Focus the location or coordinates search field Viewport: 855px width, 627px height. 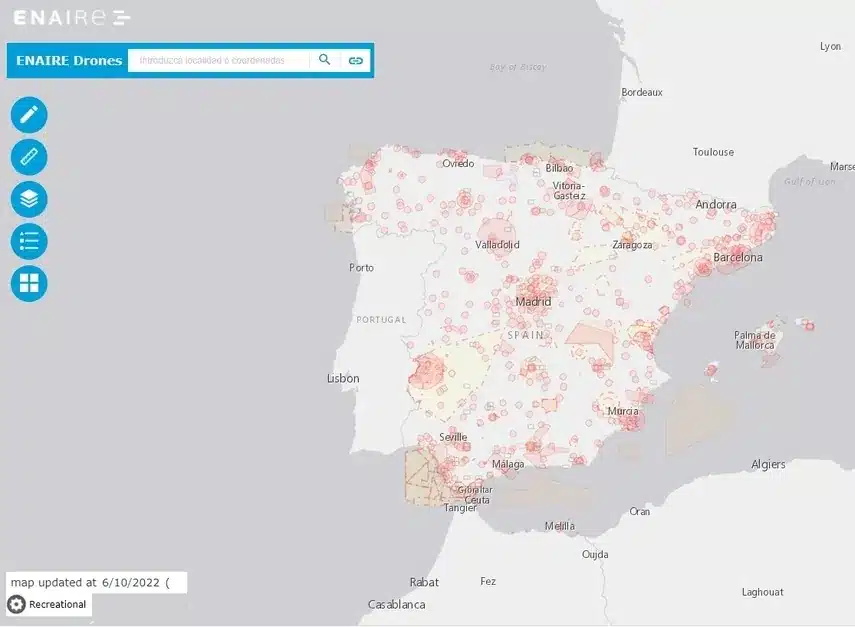[218, 60]
